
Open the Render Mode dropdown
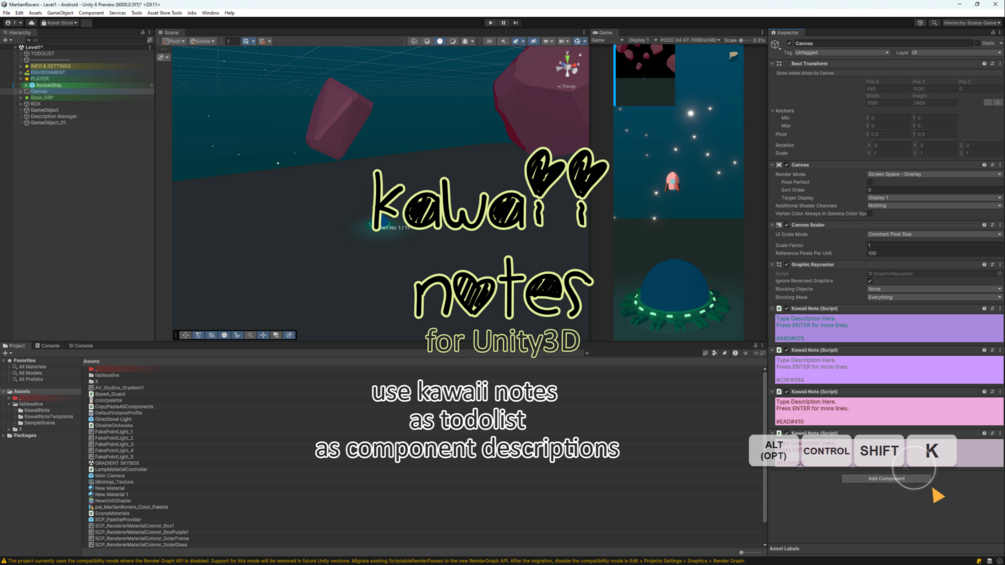[934, 174]
